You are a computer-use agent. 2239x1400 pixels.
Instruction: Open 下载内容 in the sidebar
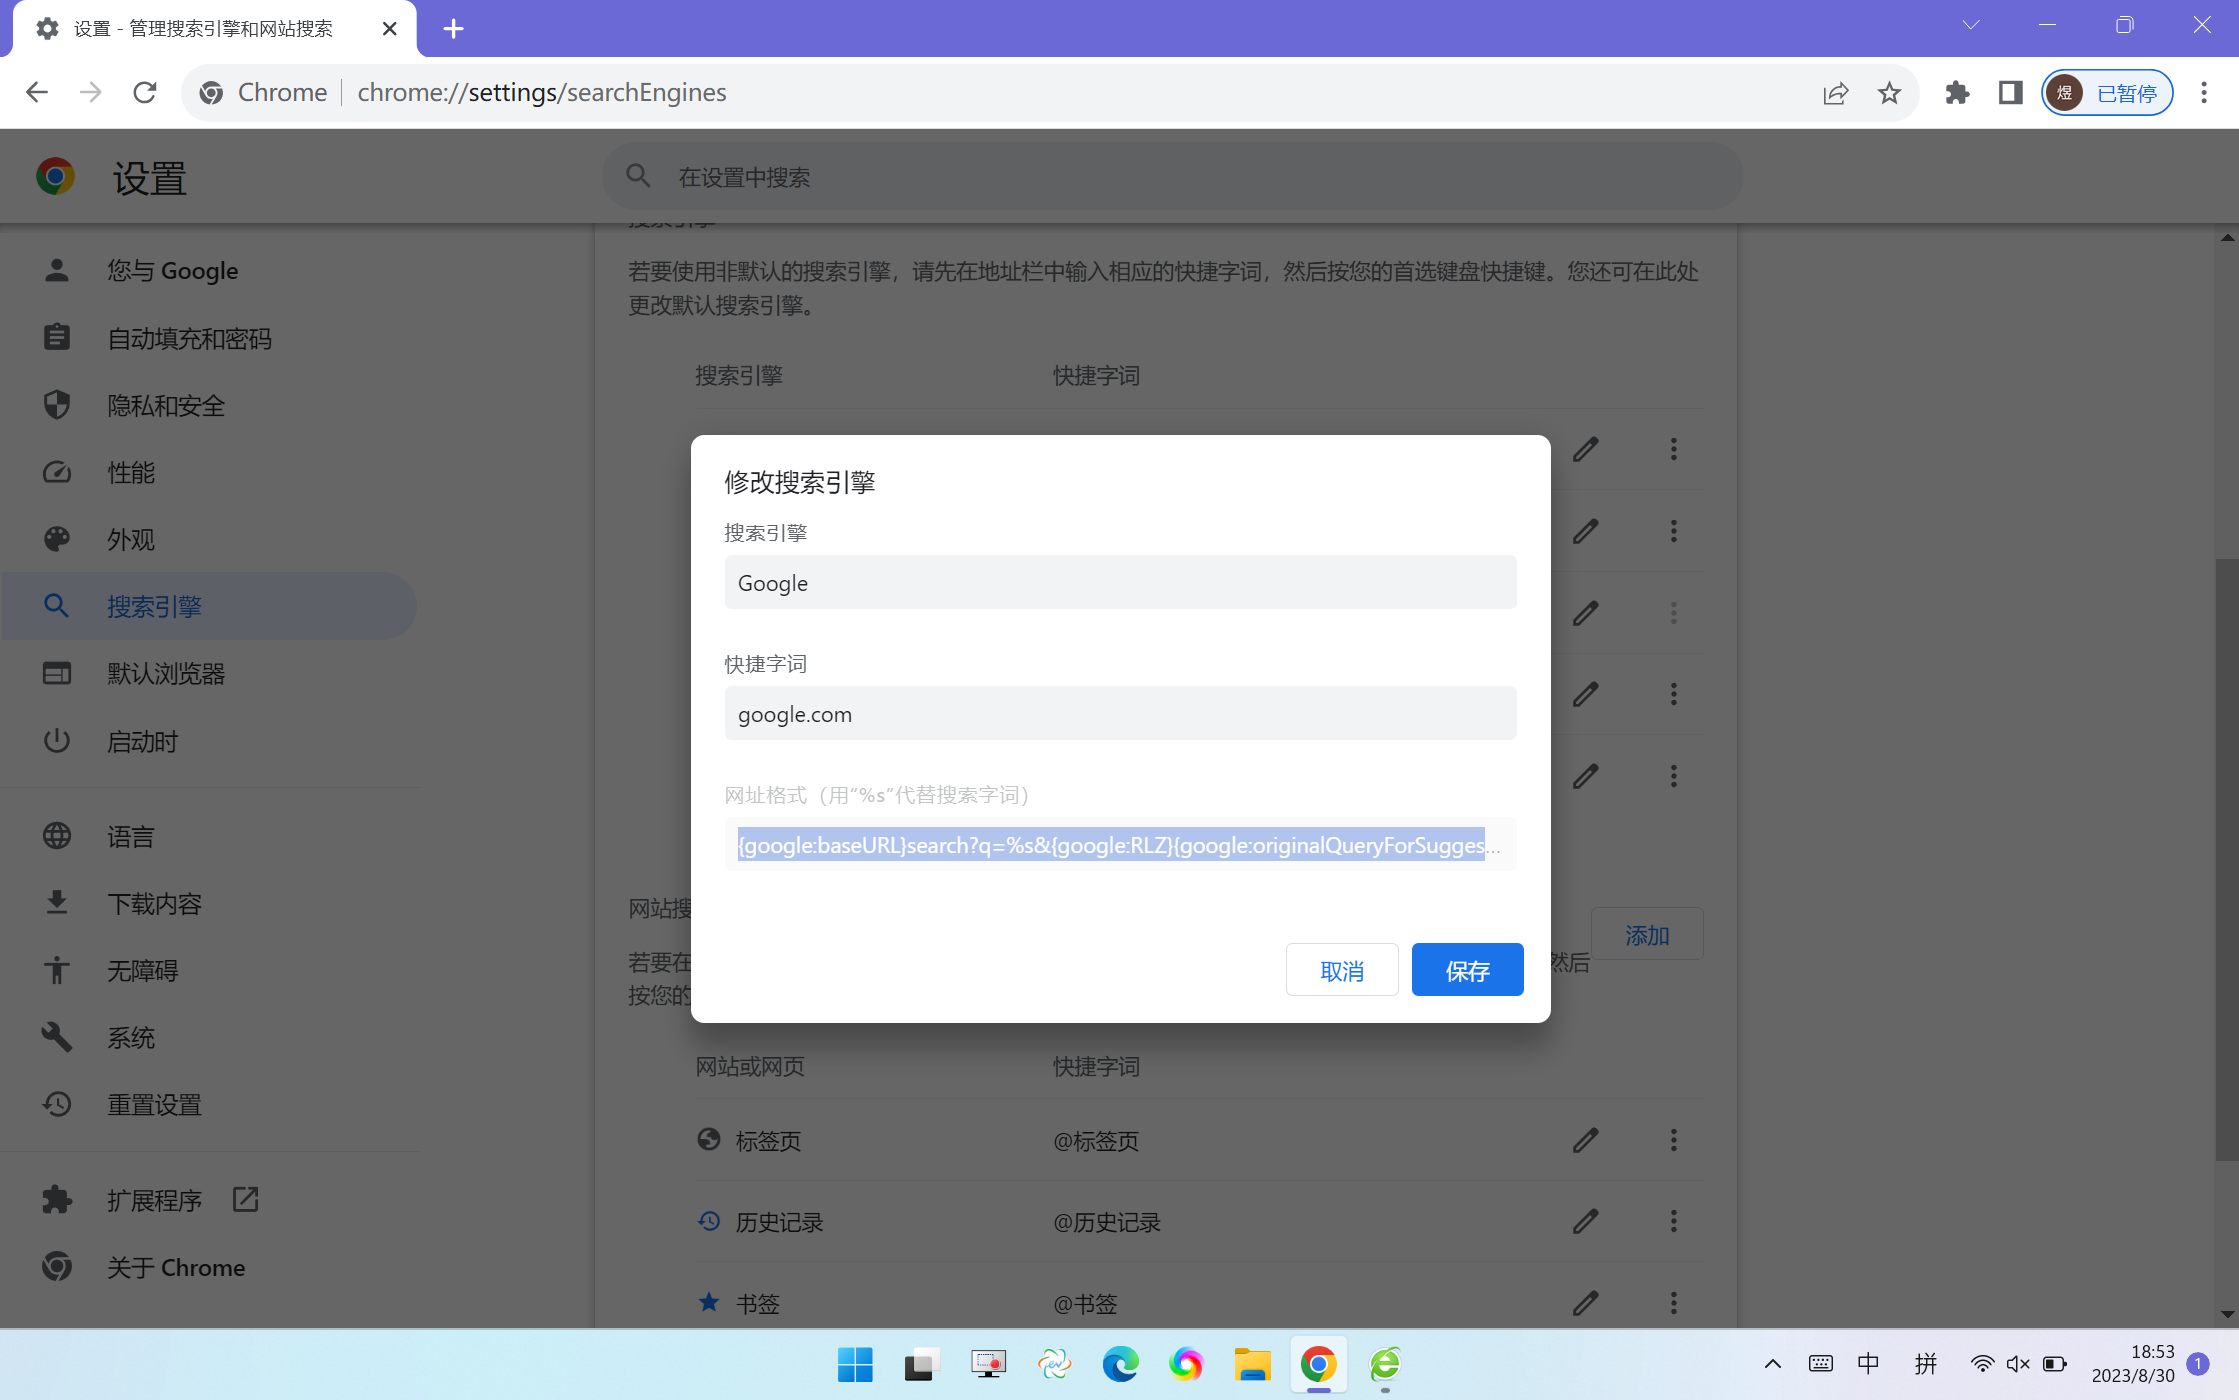click(x=209, y=903)
